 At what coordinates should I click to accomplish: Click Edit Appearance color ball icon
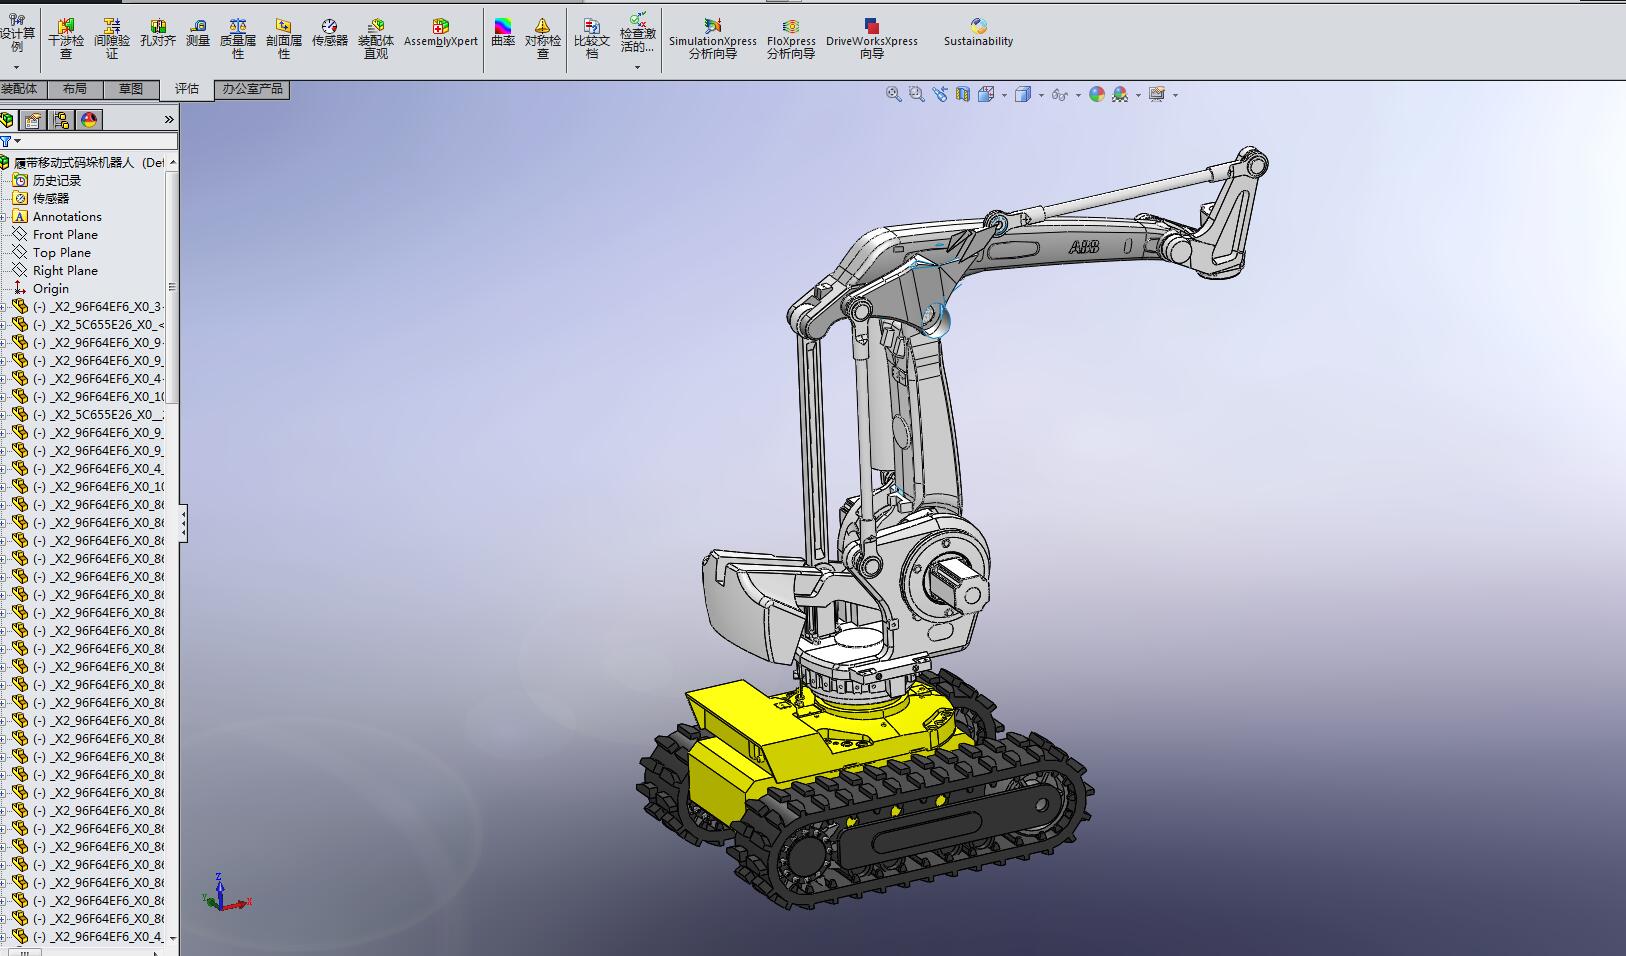[1097, 94]
